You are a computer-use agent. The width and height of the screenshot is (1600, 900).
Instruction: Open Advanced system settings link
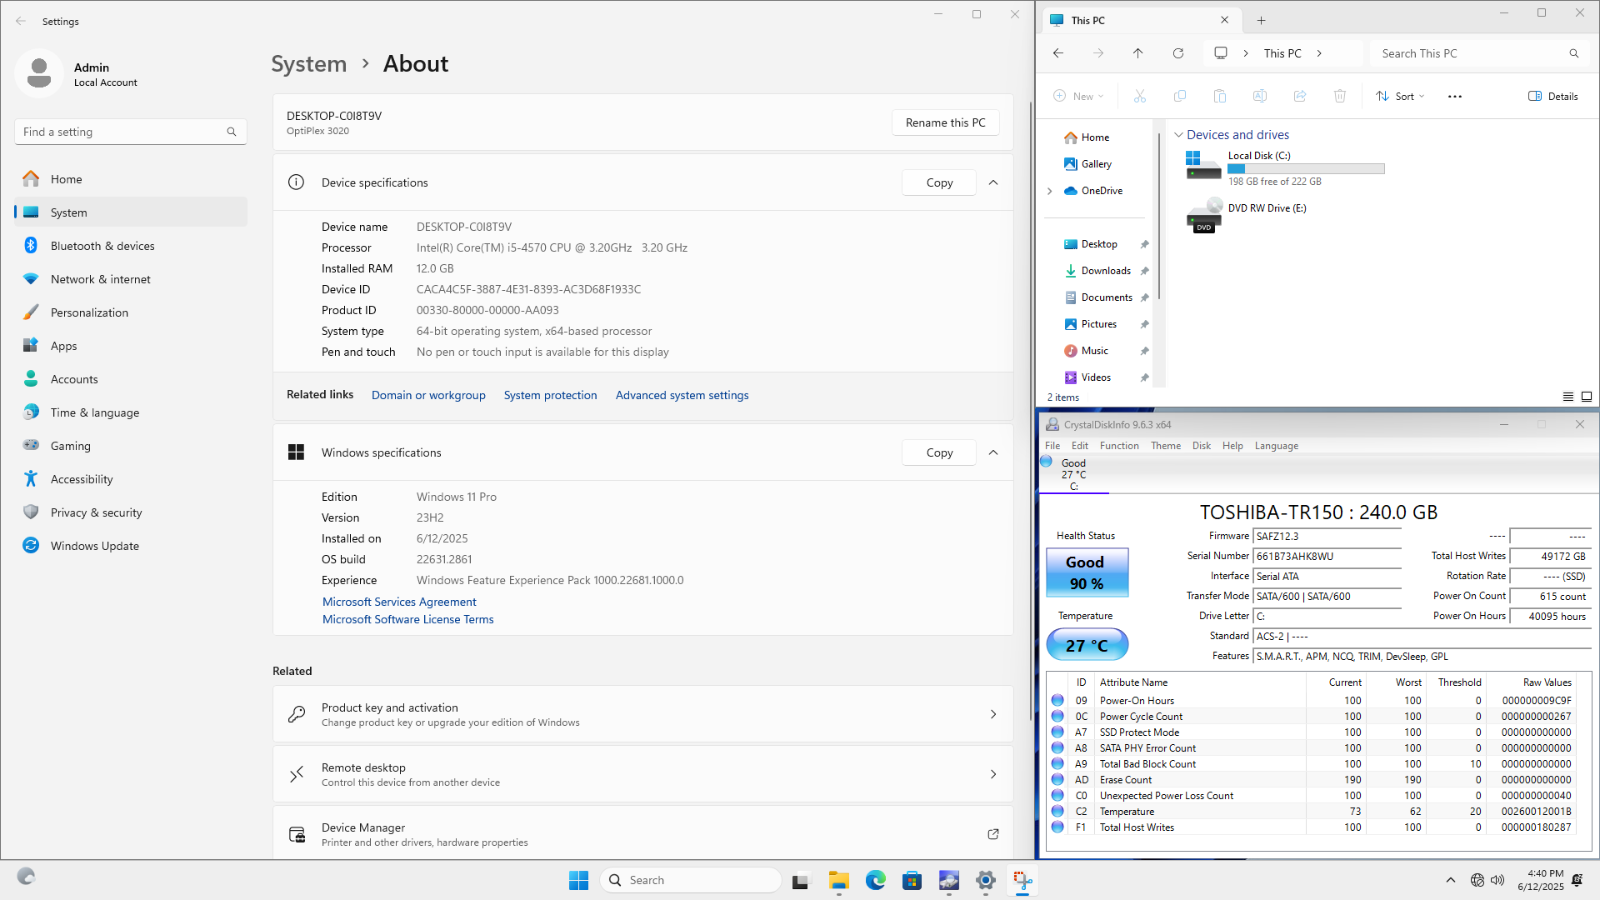tap(682, 395)
